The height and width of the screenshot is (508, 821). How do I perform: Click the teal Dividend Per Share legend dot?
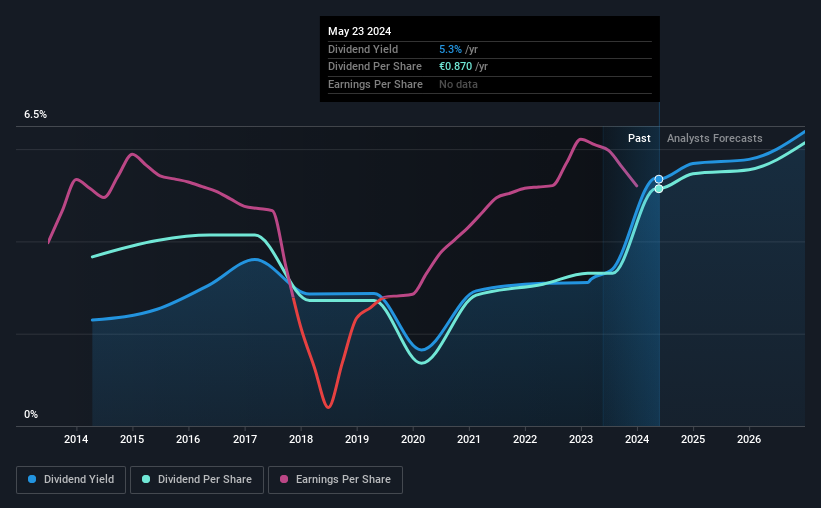[146, 479]
